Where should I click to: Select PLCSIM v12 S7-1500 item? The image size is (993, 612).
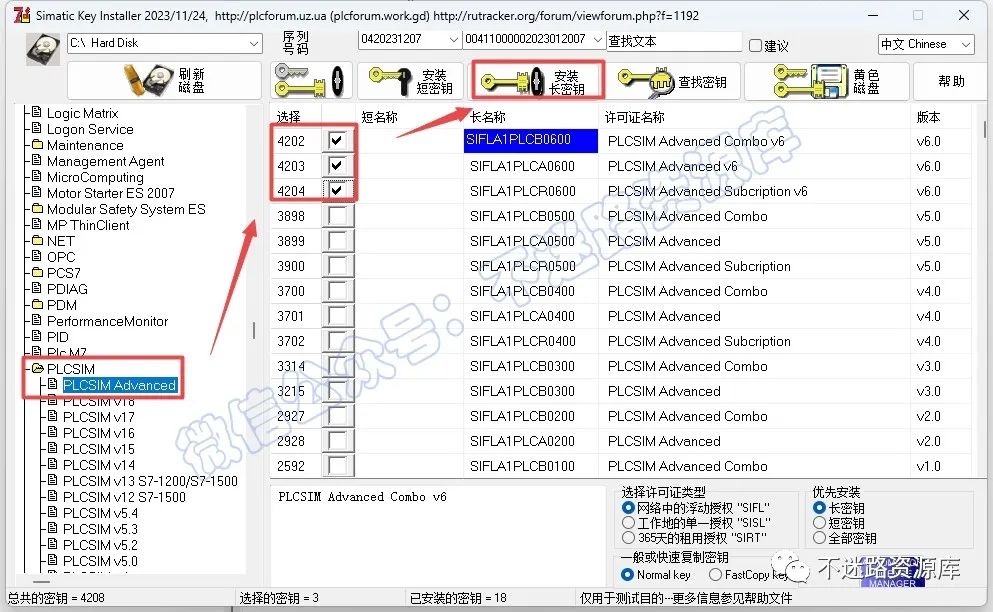coord(124,497)
